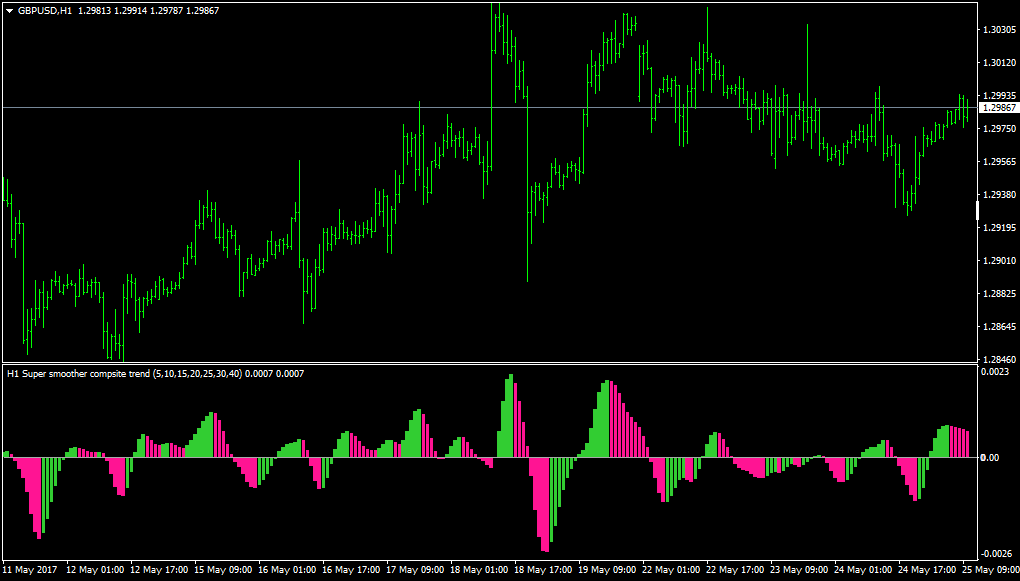Image resolution: width=1020 pixels, height=581 pixels.
Task: Select the 11 May 2017 date label
Action: coord(30,569)
